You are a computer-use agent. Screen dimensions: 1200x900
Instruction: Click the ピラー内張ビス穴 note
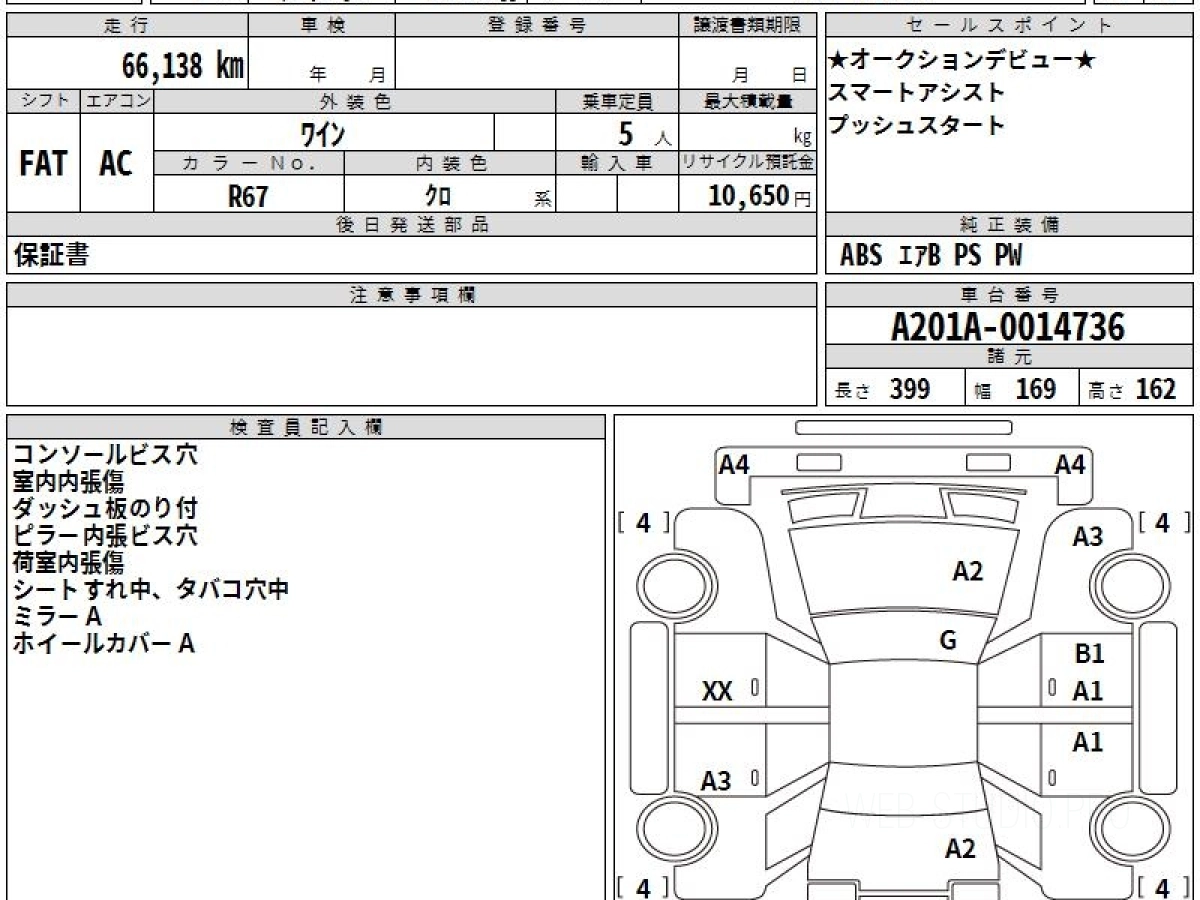click(105, 536)
